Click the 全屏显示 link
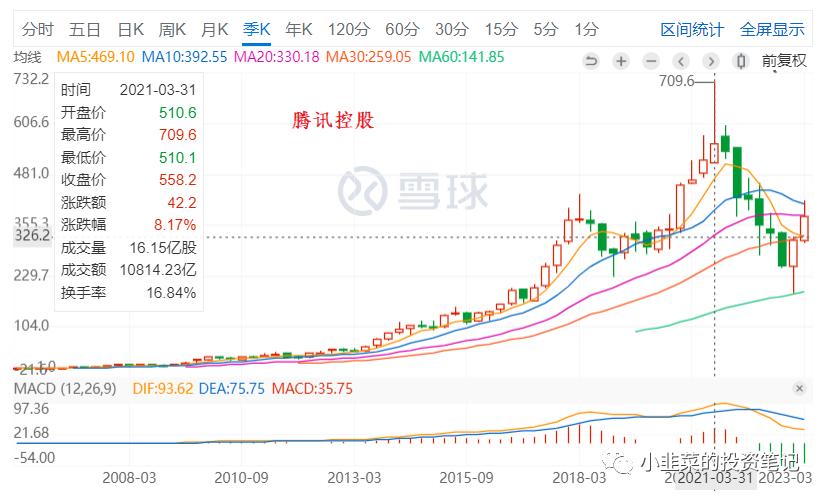This screenshot has width=826, height=498. pyautogui.click(x=772, y=30)
